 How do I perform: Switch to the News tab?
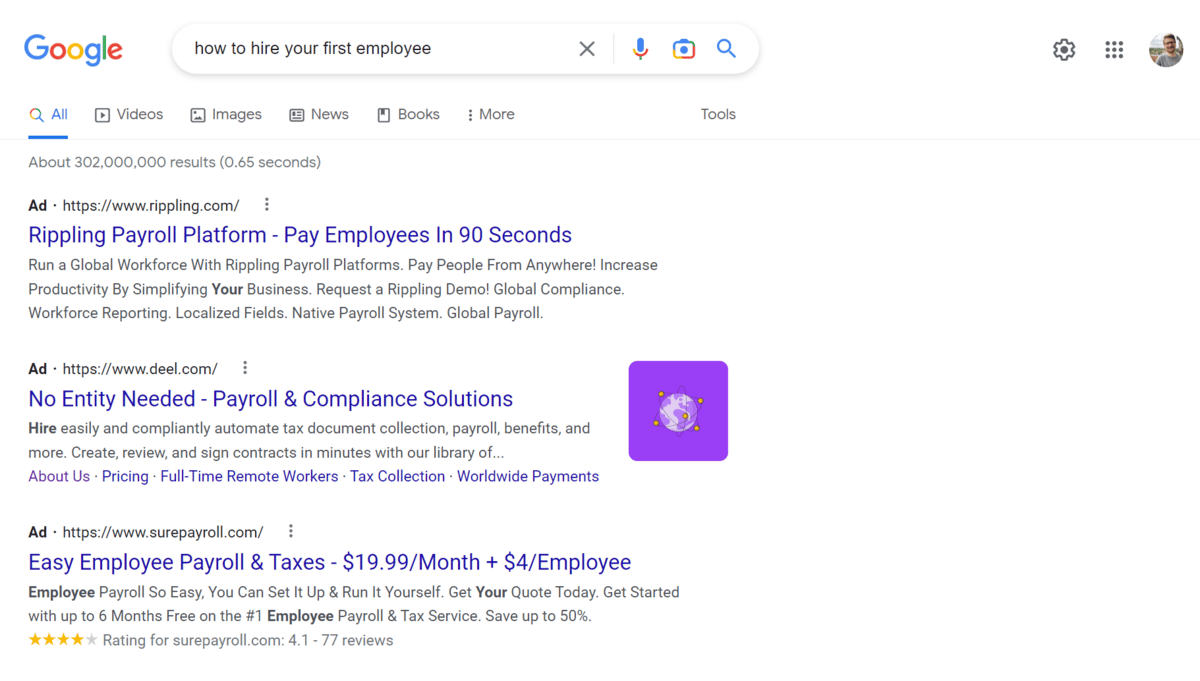(x=319, y=115)
